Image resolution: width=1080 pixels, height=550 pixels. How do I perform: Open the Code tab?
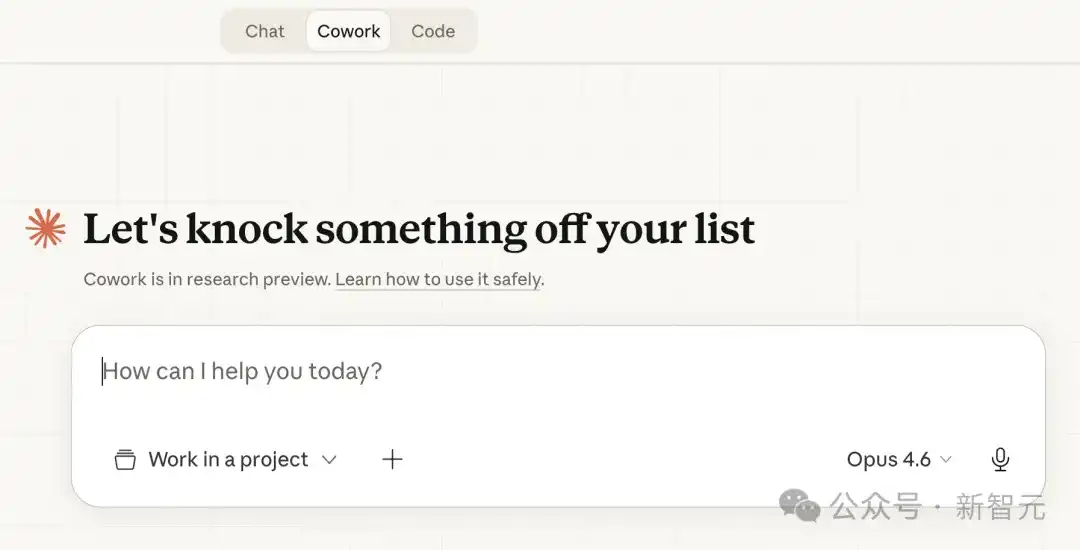pyautogui.click(x=433, y=31)
